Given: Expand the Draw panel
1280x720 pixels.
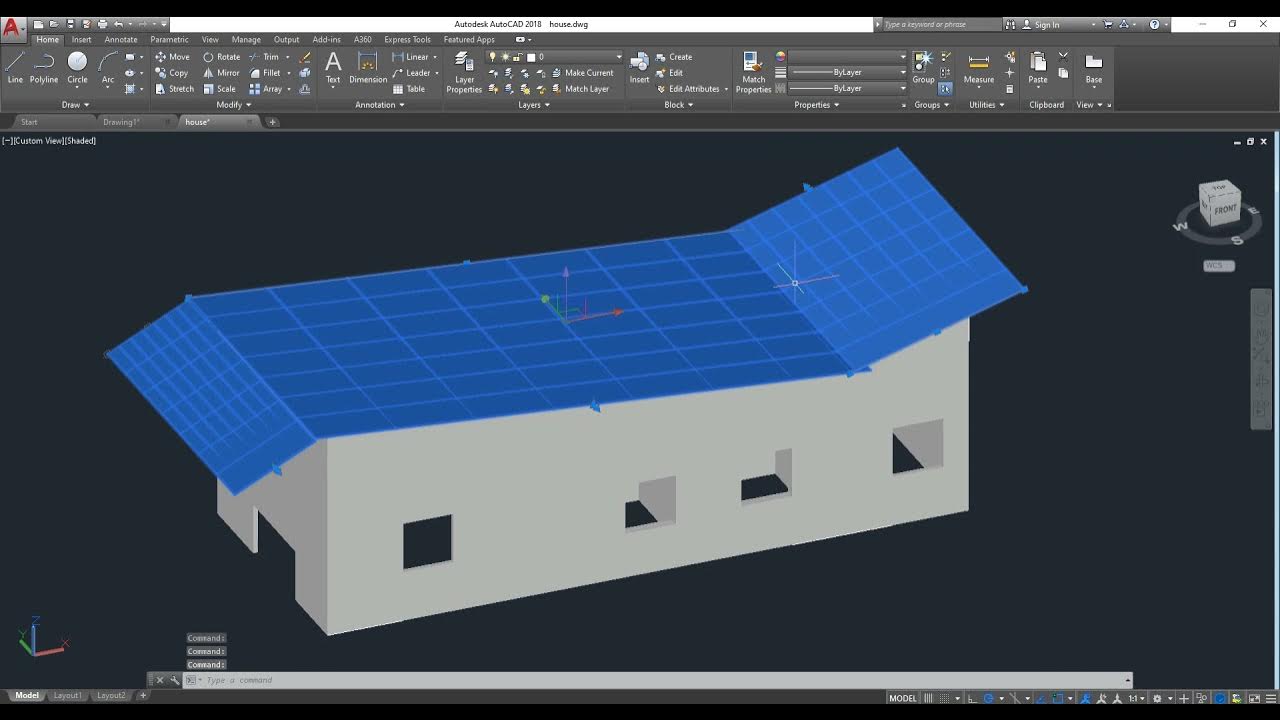Looking at the screenshot, I should tap(75, 105).
